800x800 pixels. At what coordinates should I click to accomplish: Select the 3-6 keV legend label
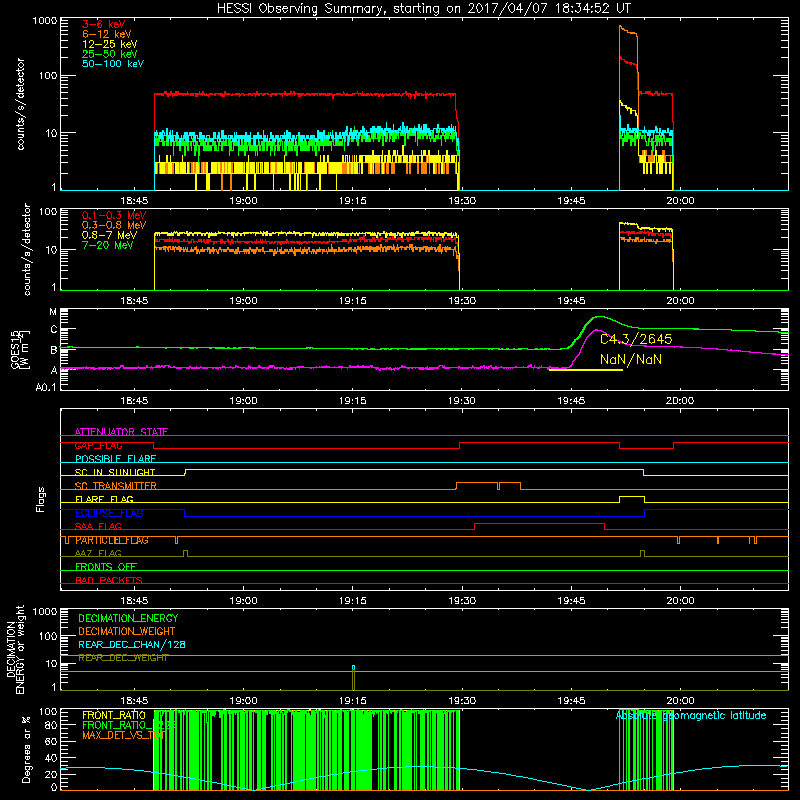pos(104,24)
